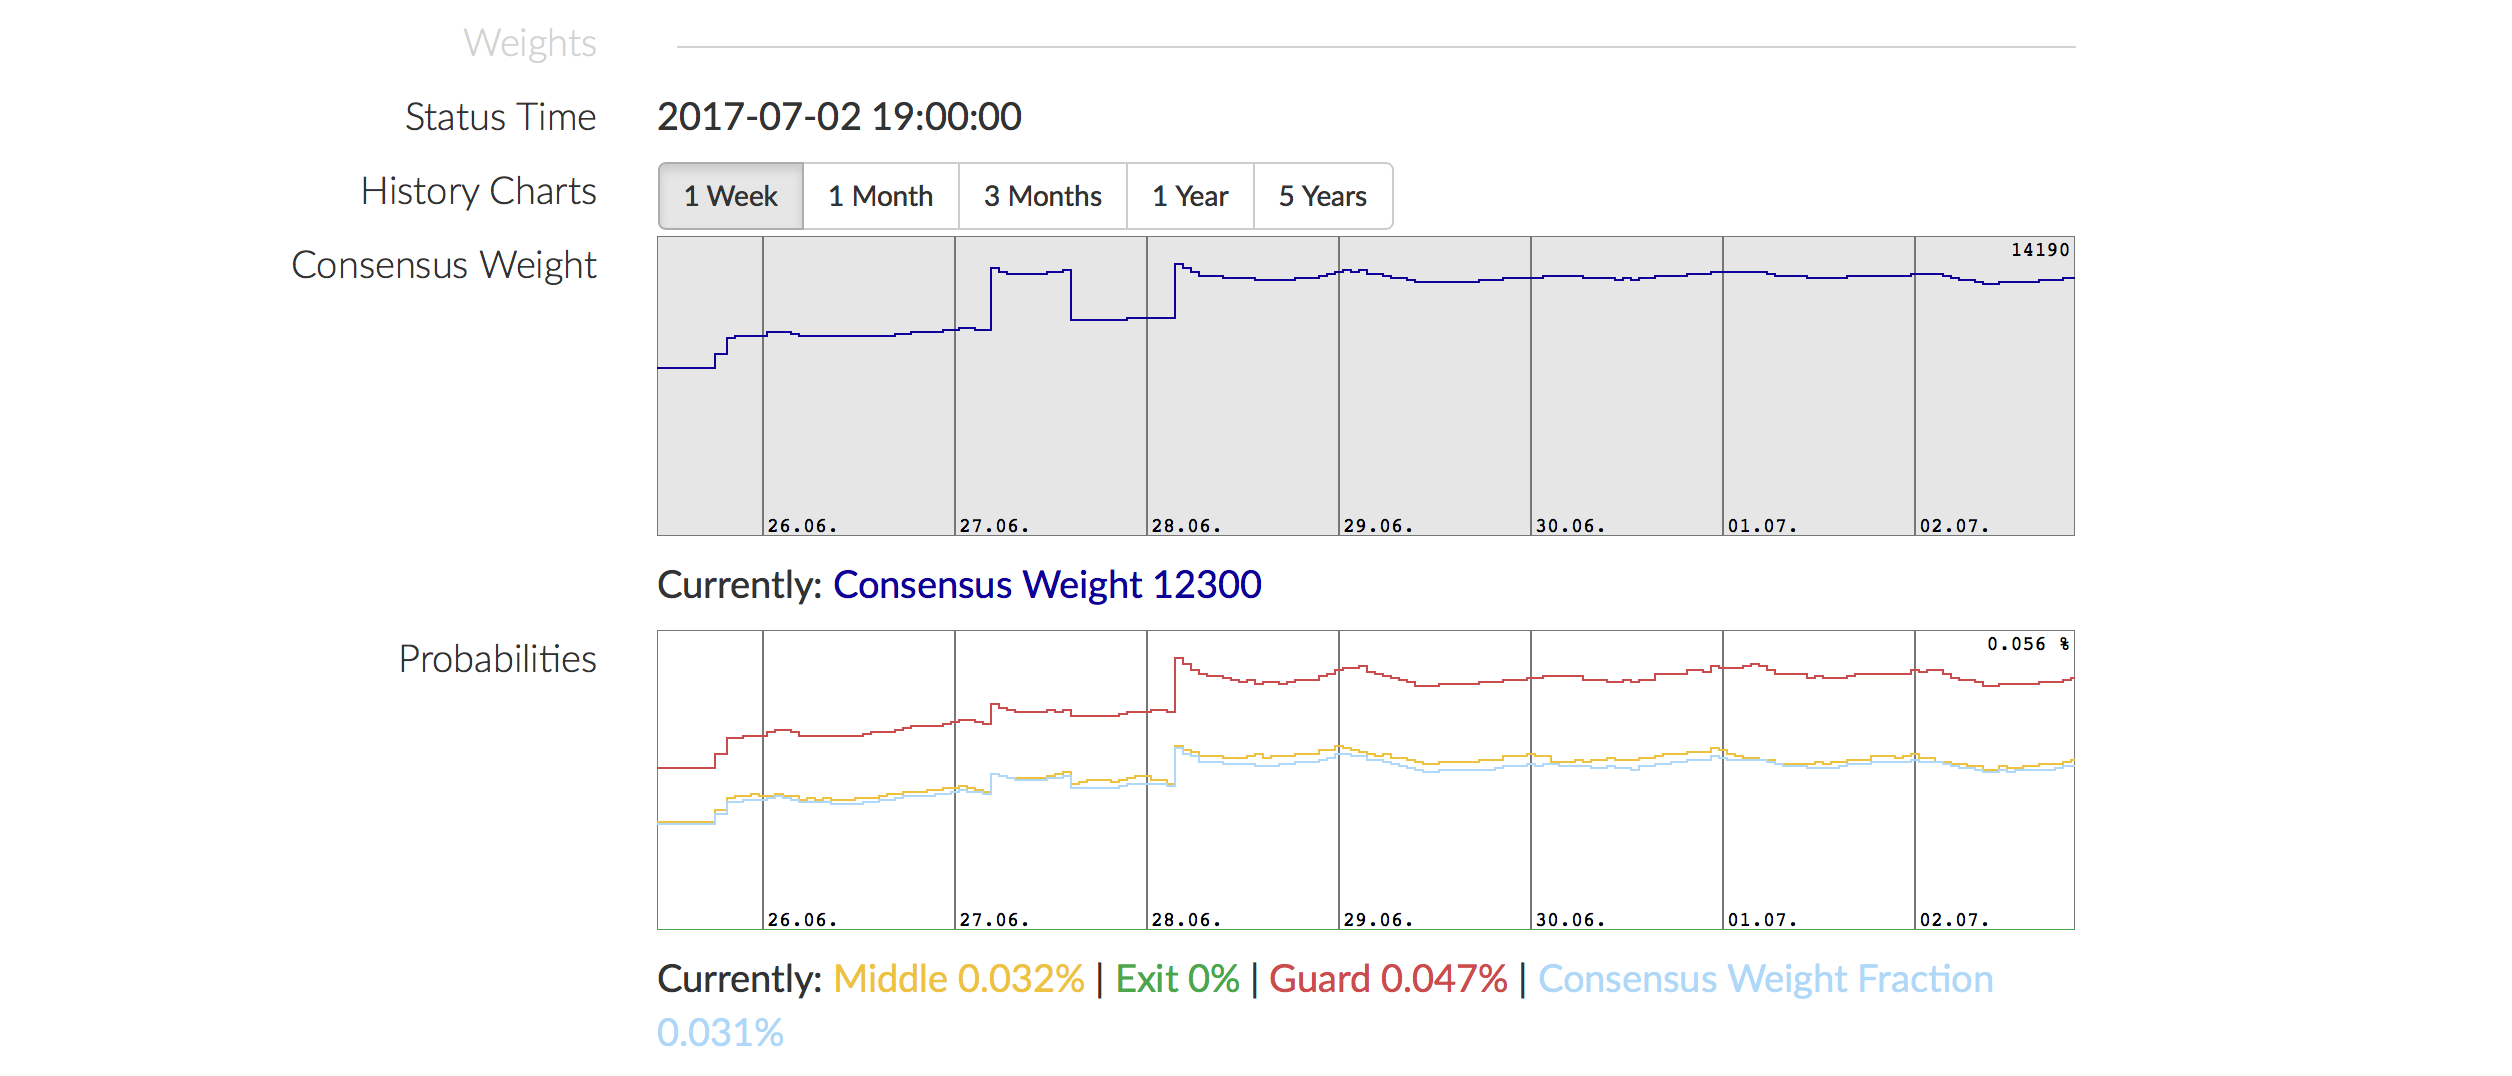
Task: Click the 02.07. date marker in Probabilities chart
Action: click(x=1954, y=920)
